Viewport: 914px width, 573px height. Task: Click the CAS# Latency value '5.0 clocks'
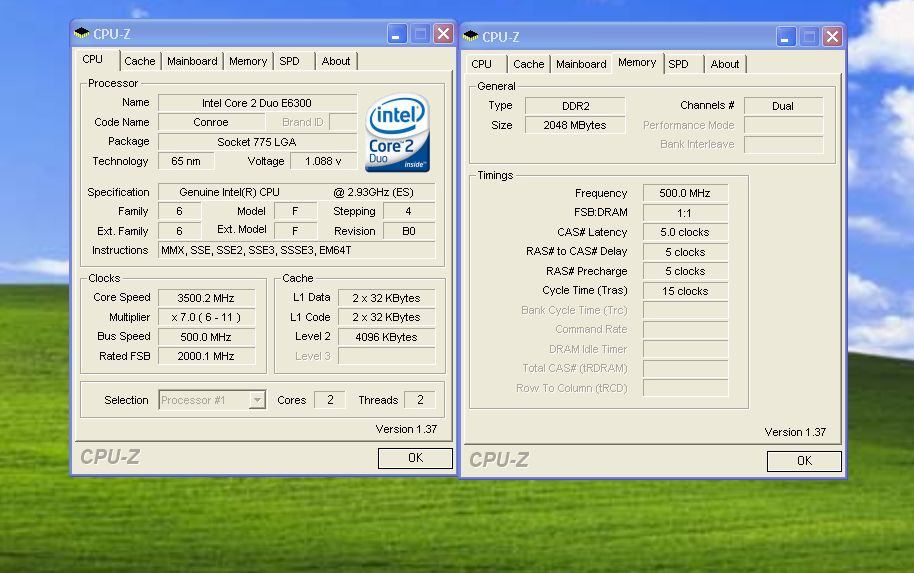tap(685, 233)
